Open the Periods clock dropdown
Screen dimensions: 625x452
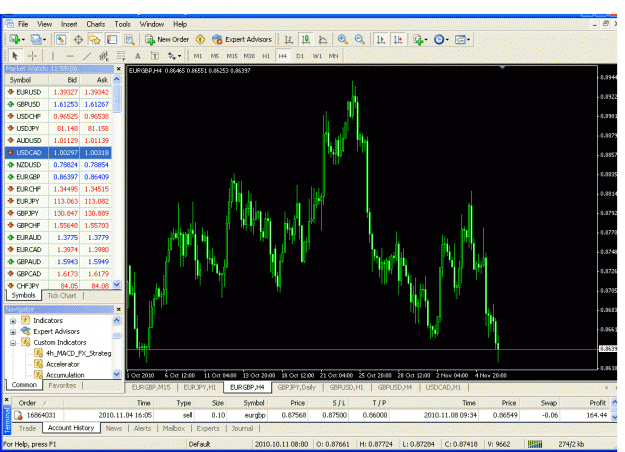(441, 39)
